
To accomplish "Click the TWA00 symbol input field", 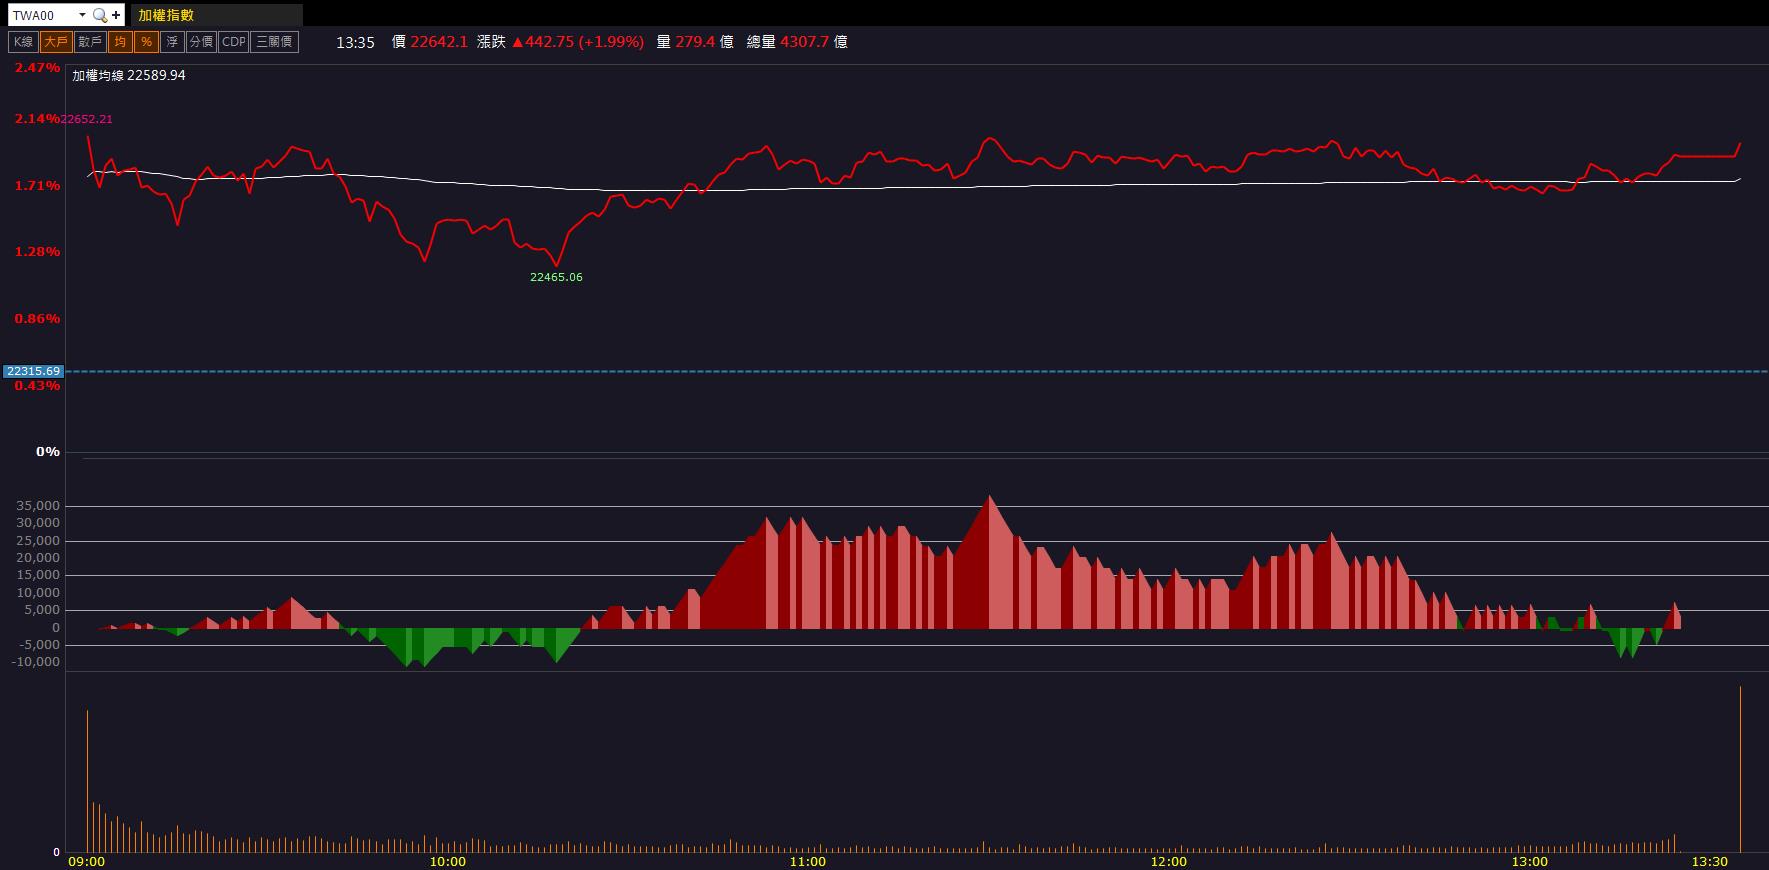I will click(x=42, y=15).
